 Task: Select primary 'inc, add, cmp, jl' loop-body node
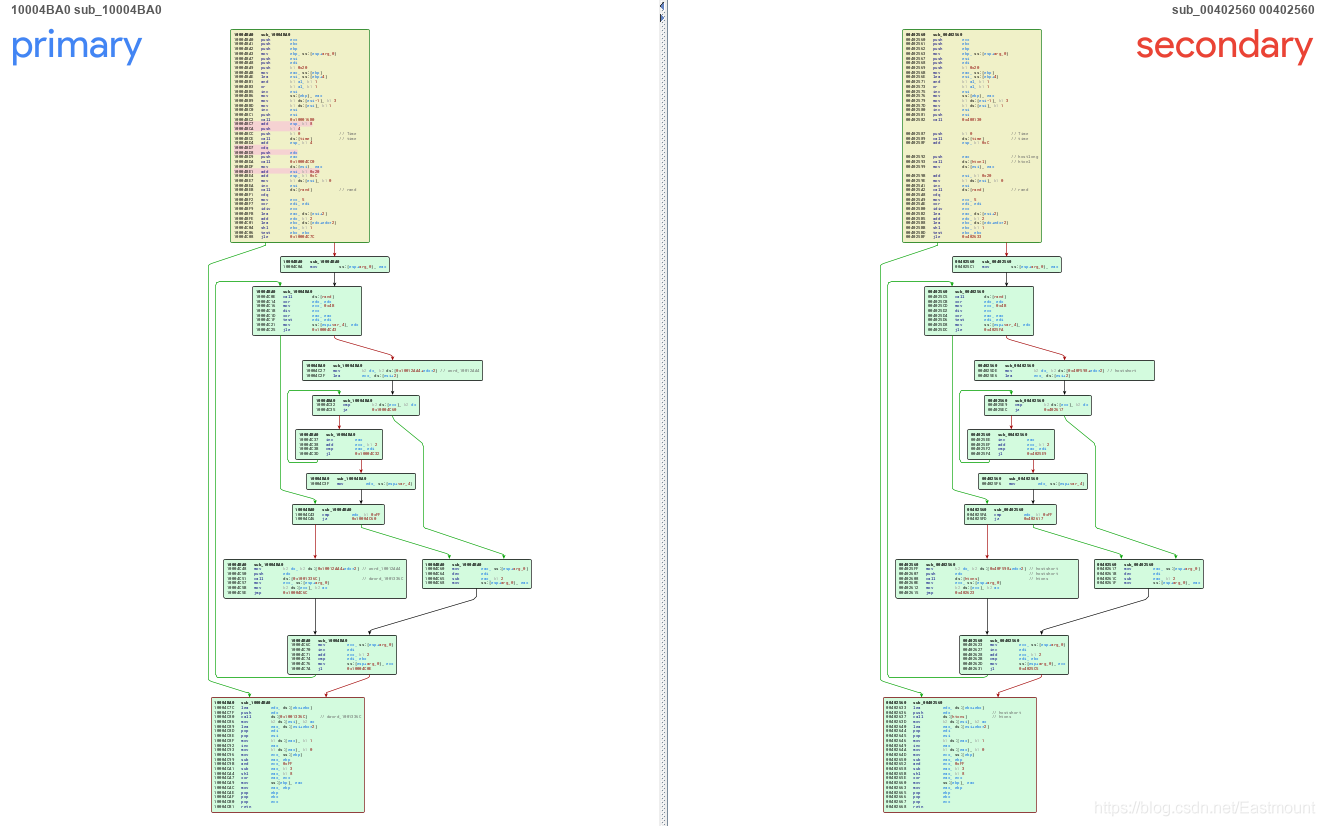(339, 445)
